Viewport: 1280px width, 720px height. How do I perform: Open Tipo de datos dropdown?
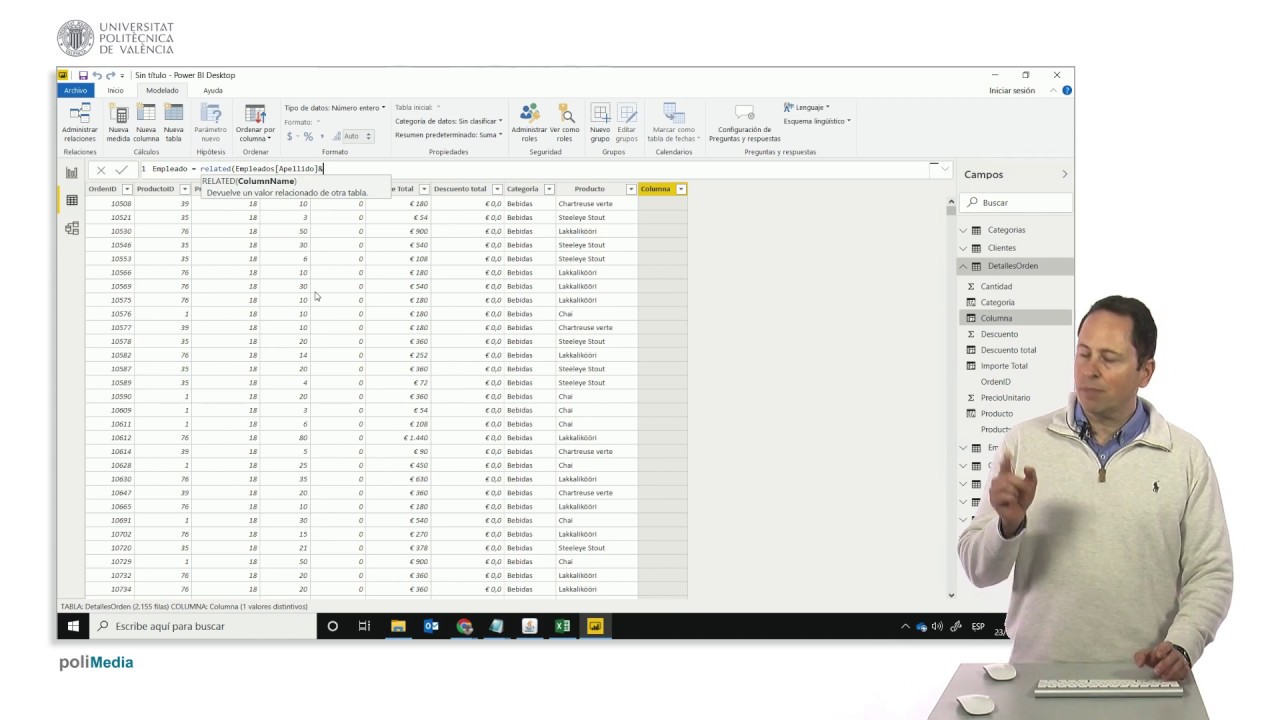coord(335,107)
